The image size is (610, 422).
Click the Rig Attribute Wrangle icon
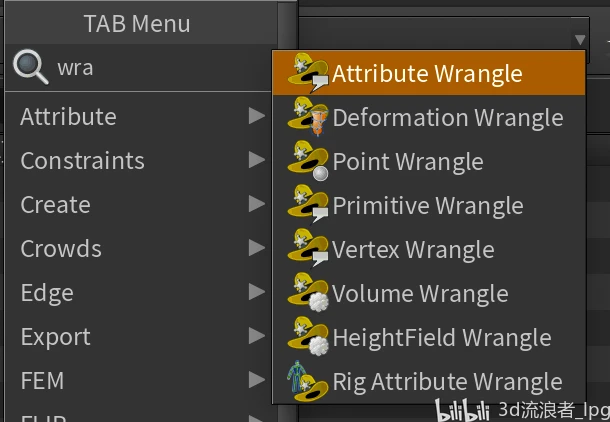click(x=306, y=382)
